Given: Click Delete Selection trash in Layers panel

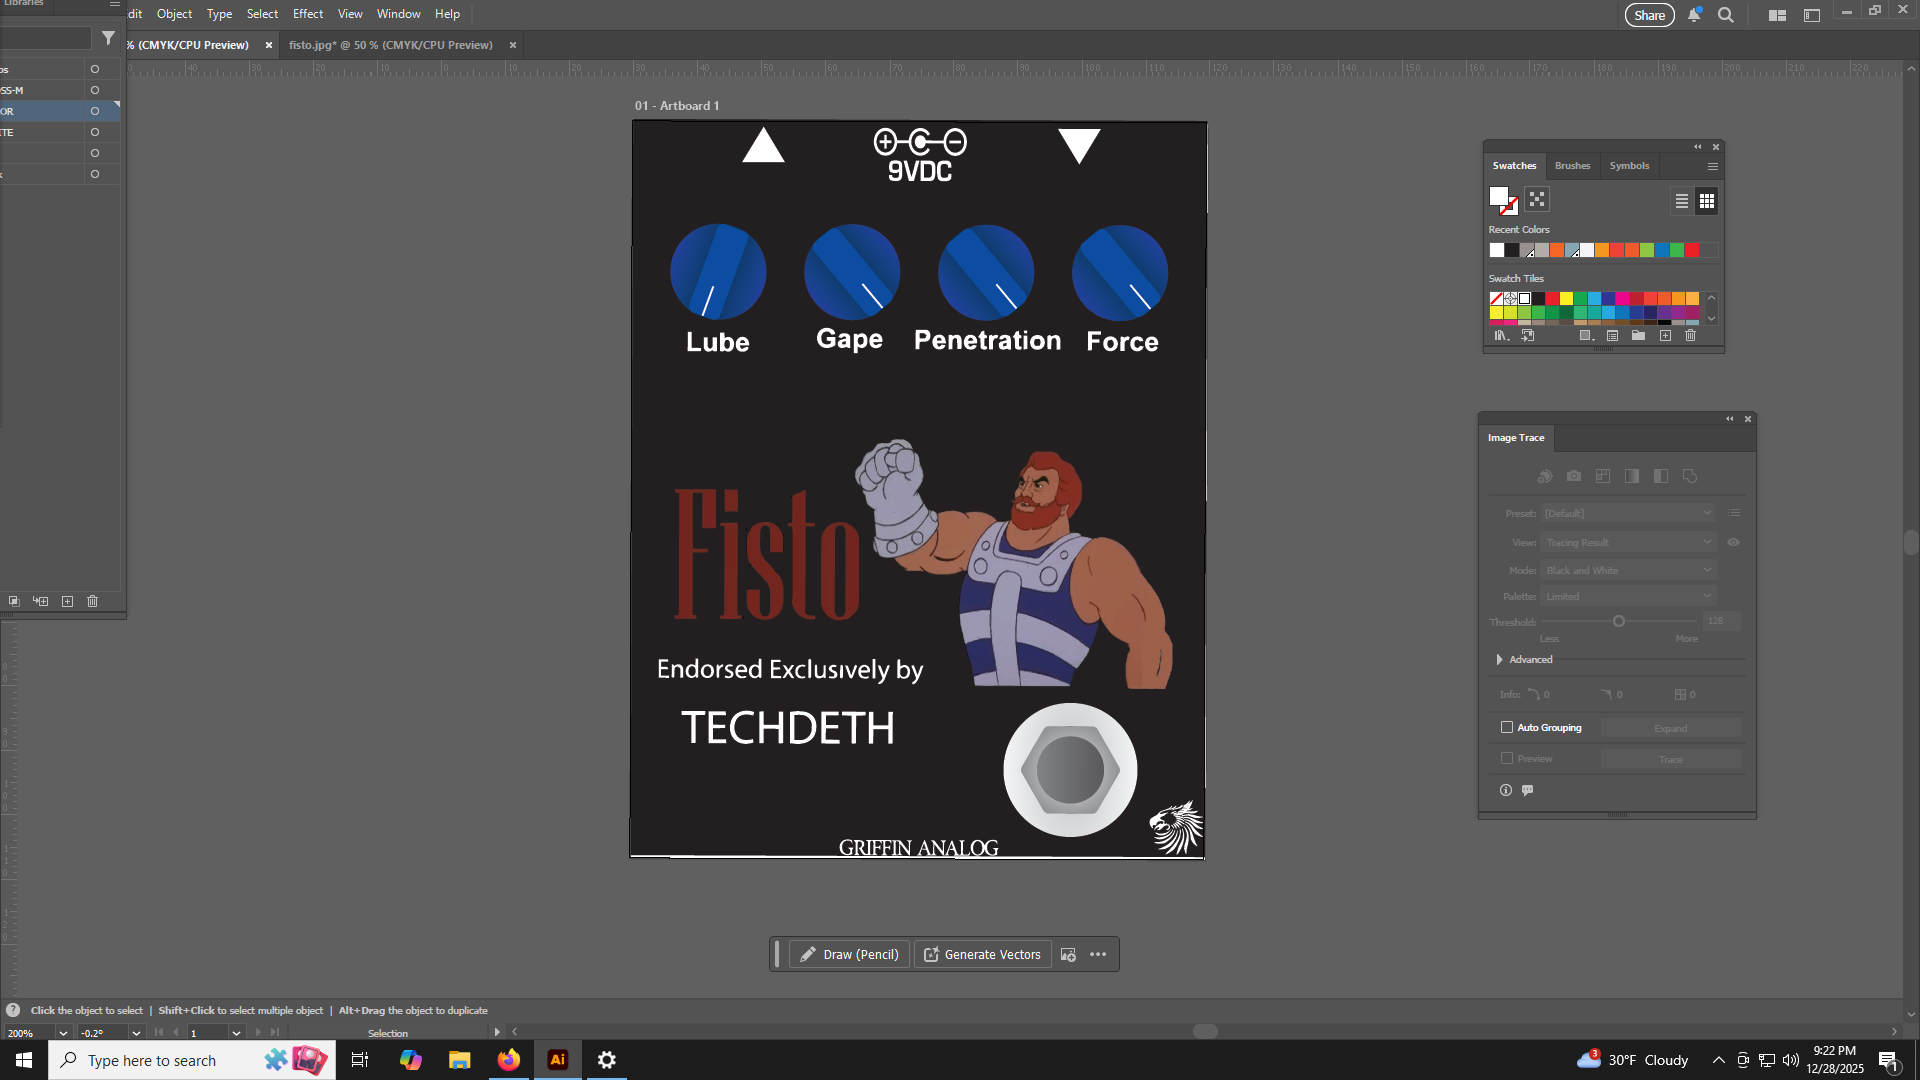Looking at the screenshot, I should tap(93, 601).
